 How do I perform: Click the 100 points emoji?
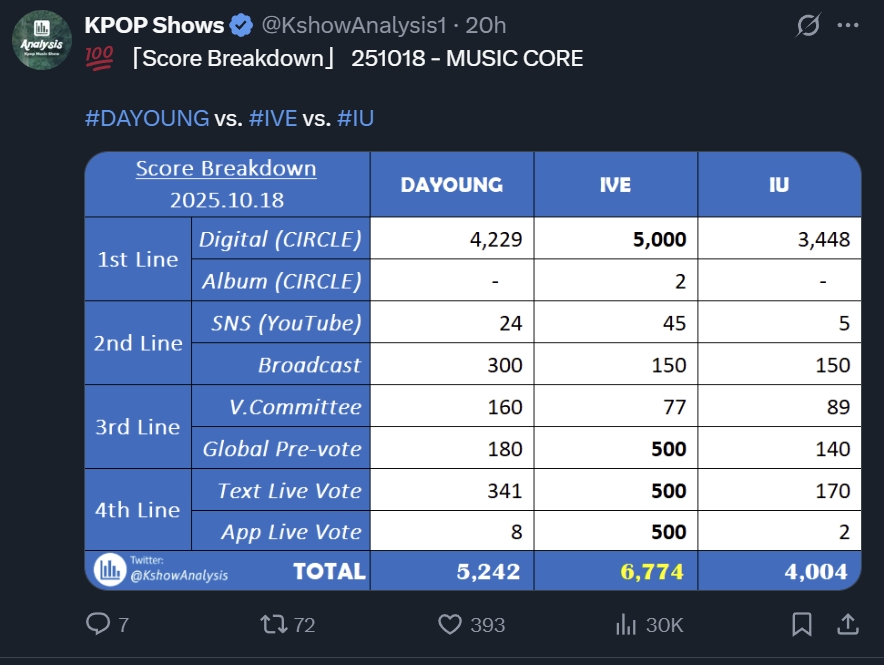(101, 59)
